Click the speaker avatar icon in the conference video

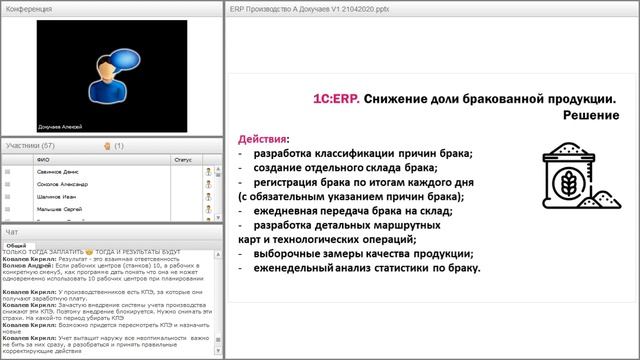(x=114, y=76)
